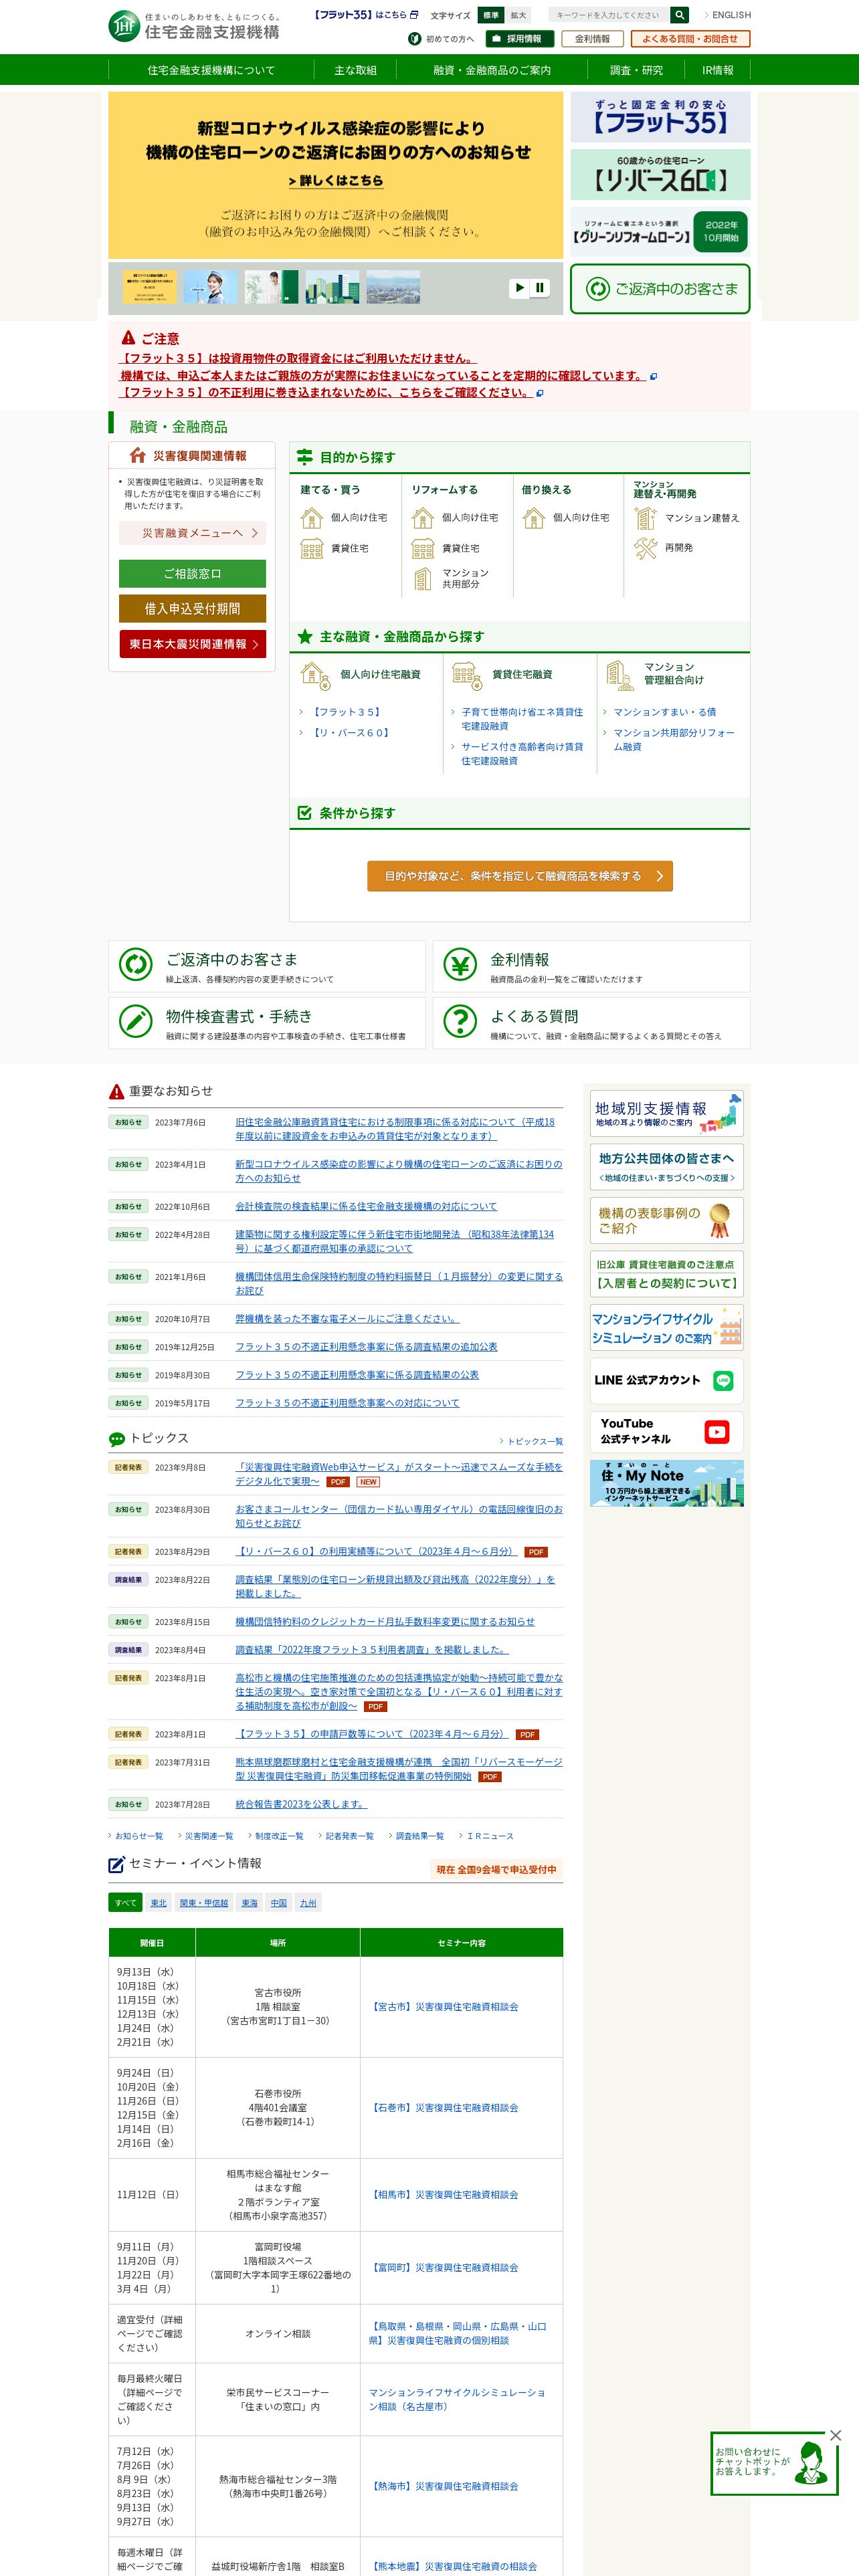The image size is (859, 2576).
Task: Click the 再開発 tools icon
Action: click(x=645, y=548)
